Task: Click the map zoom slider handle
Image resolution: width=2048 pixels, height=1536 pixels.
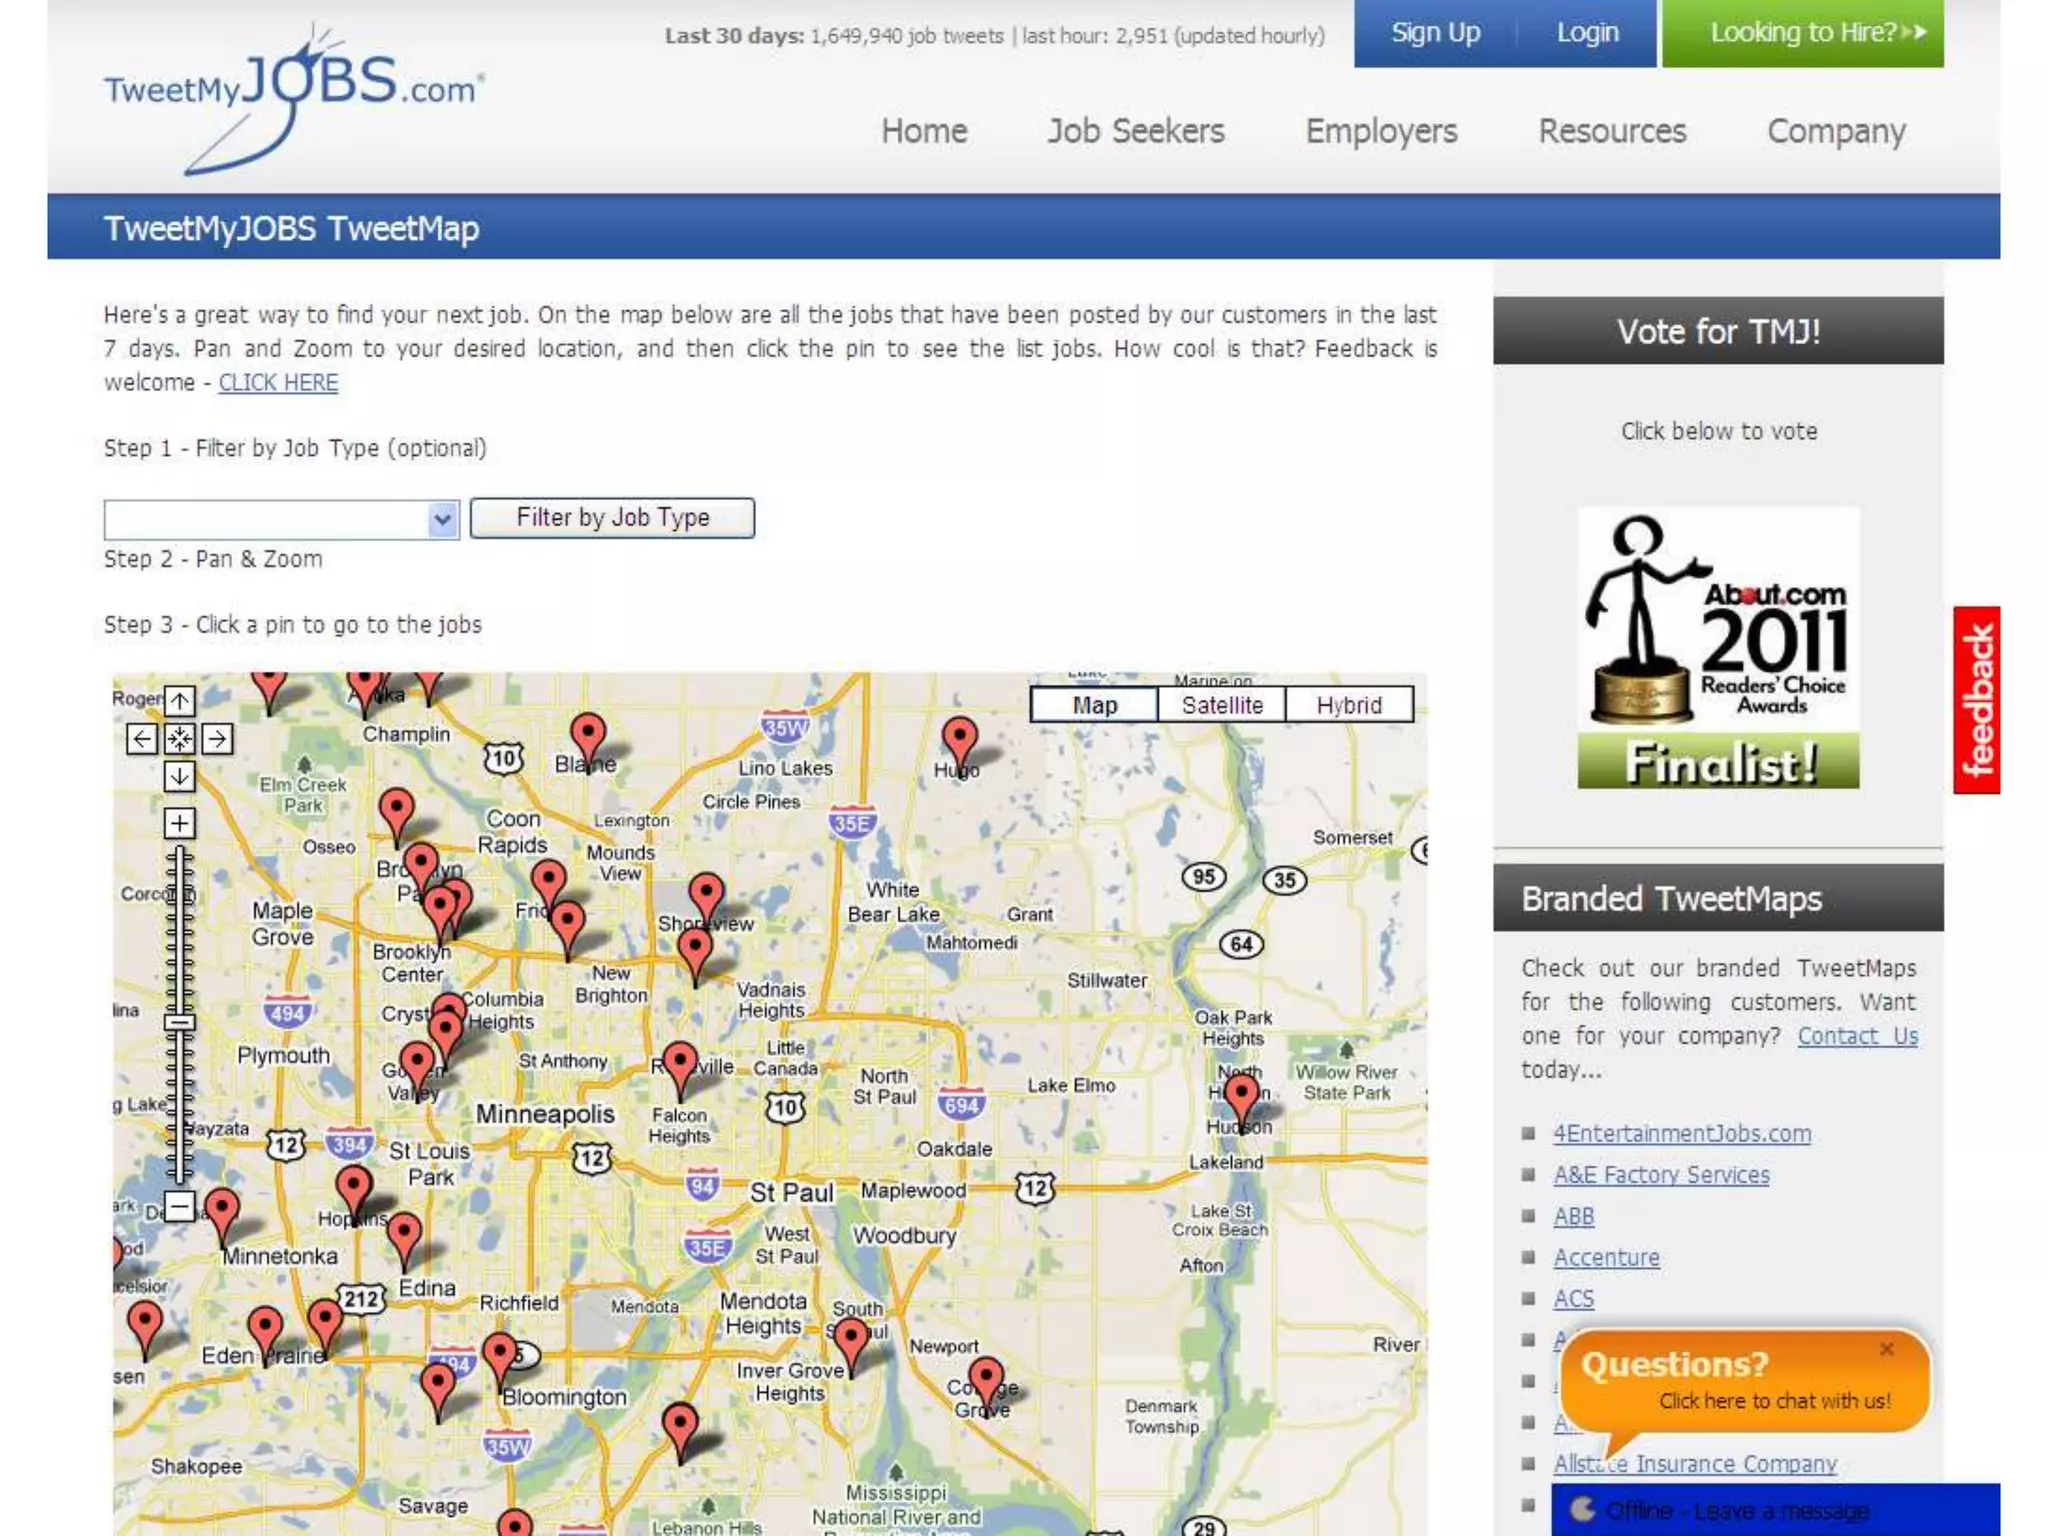Action: click(180, 1022)
